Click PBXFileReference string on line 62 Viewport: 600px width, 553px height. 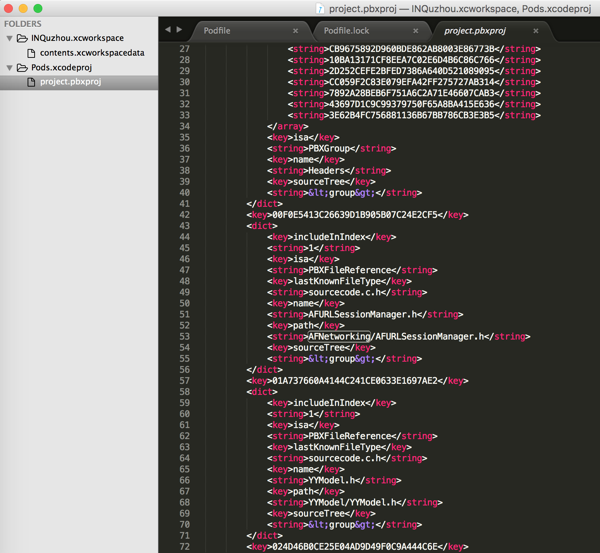pyautogui.click(x=350, y=436)
